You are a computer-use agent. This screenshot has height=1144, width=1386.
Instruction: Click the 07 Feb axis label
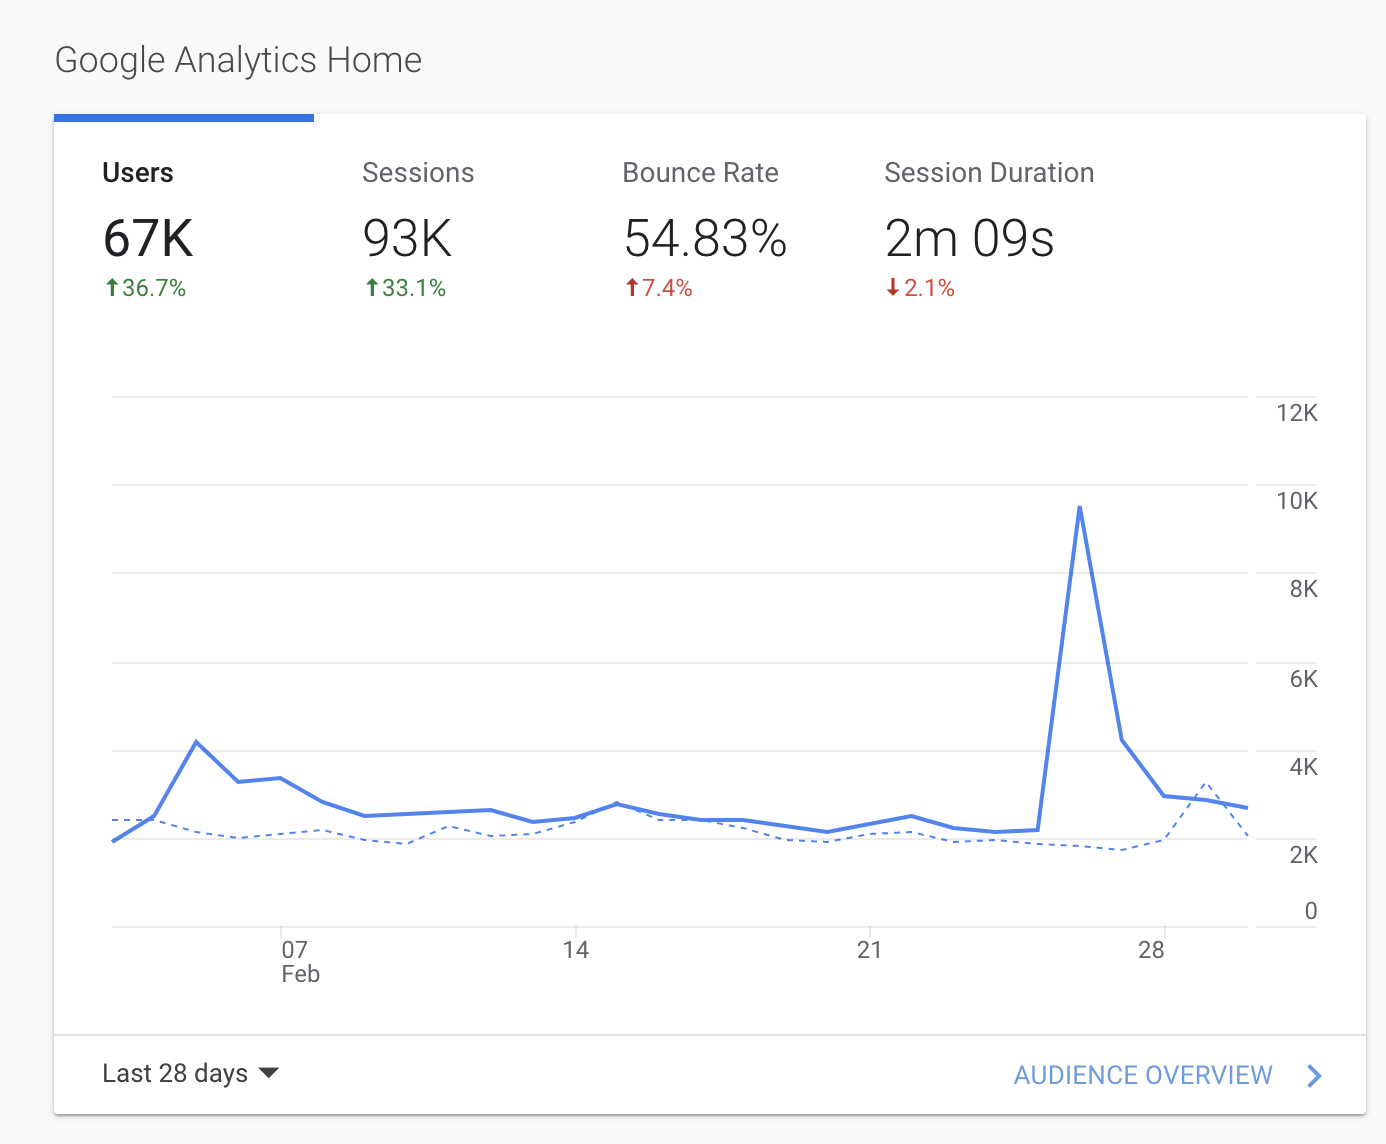coord(300,961)
